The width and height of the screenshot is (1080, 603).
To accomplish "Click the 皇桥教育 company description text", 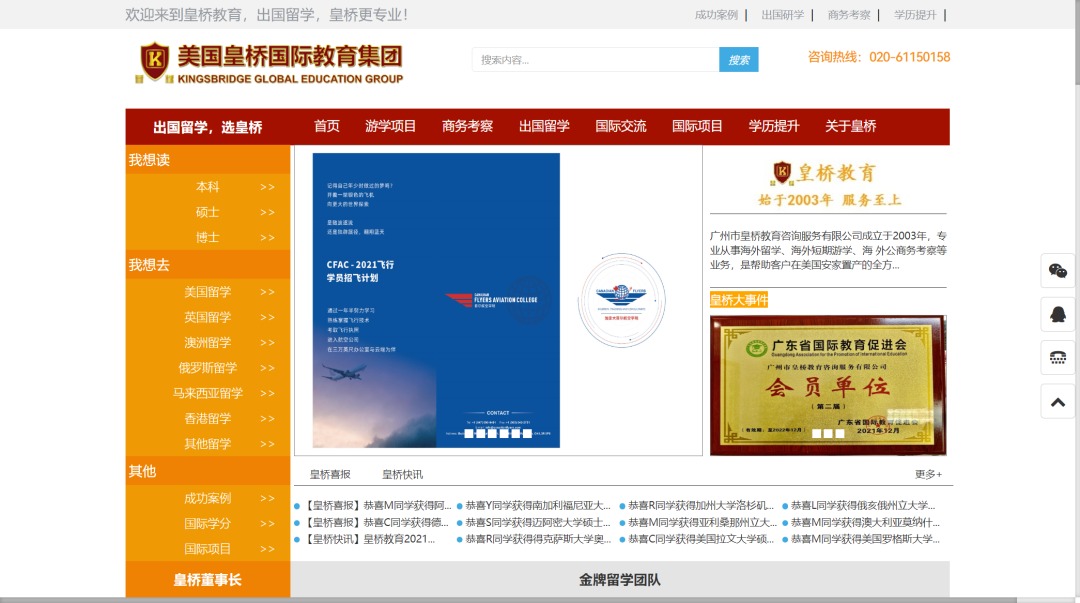I will [x=828, y=250].
